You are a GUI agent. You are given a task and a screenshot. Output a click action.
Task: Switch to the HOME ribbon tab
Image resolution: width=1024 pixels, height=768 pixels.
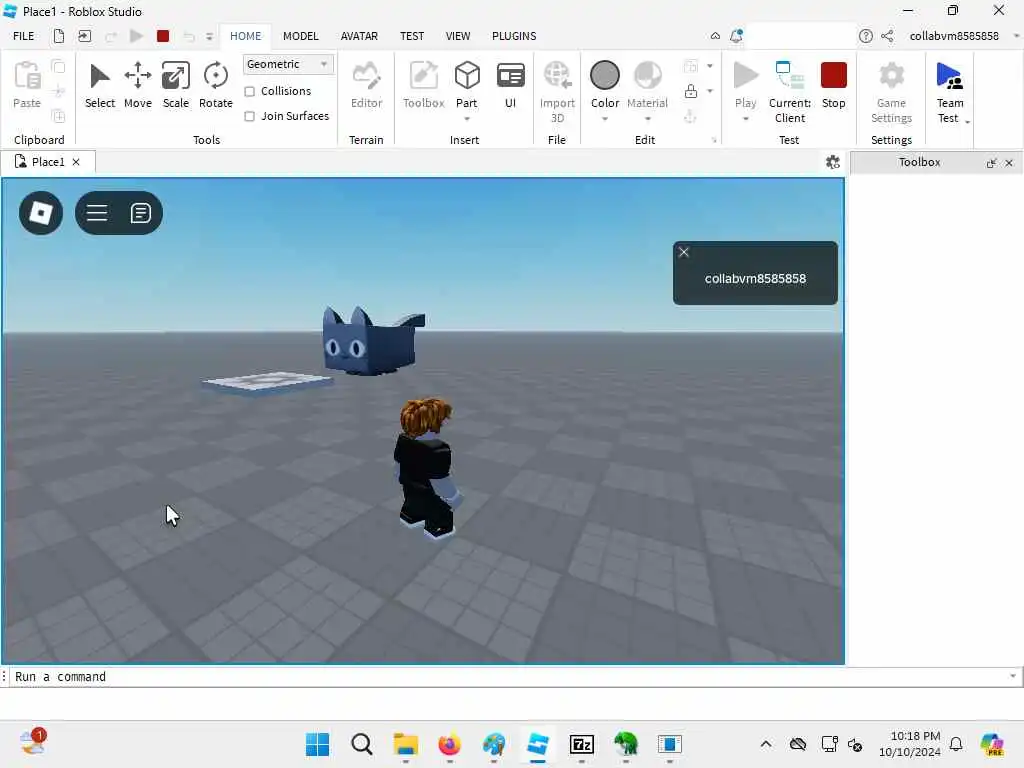click(x=246, y=36)
